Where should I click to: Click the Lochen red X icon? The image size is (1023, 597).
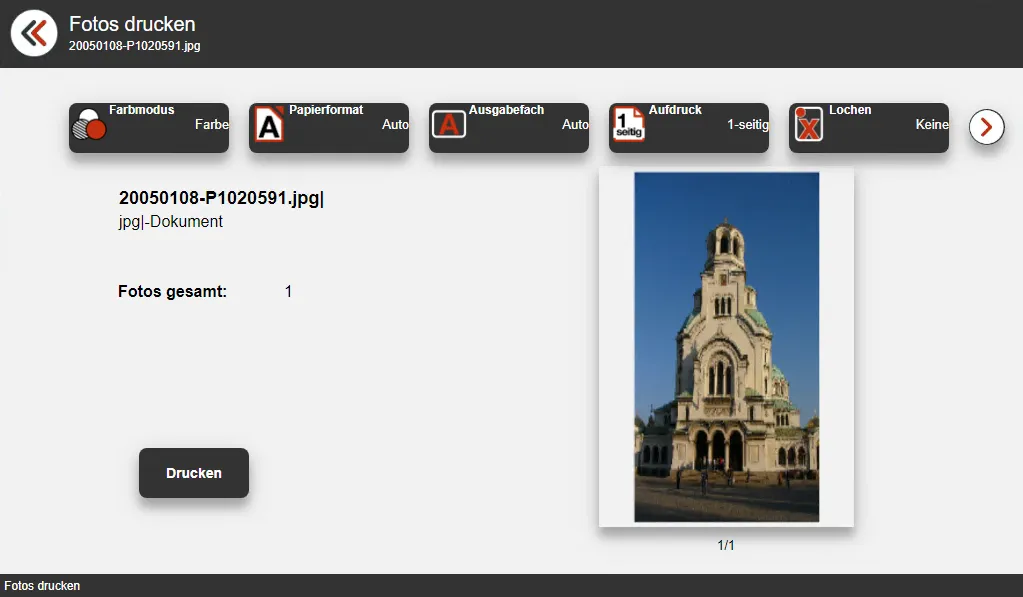[x=808, y=126]
